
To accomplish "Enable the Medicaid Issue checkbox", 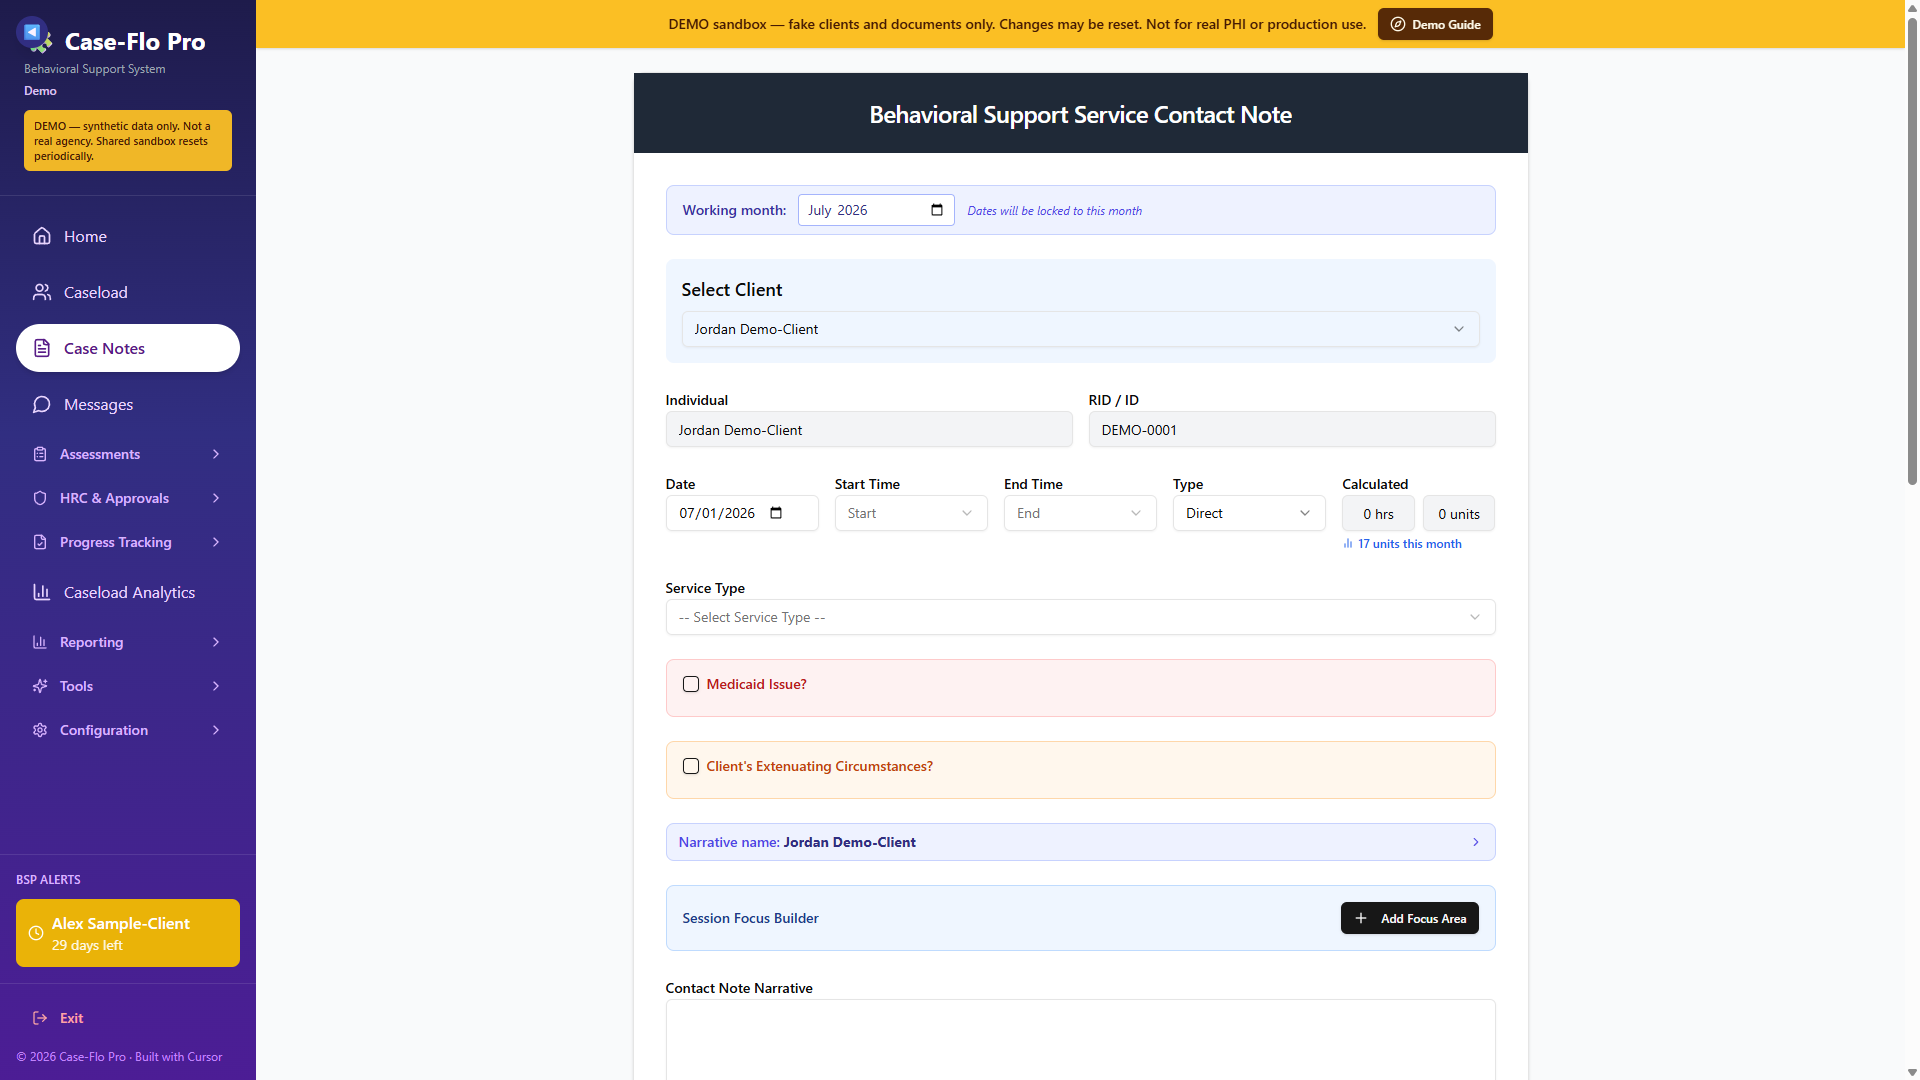I will (691, 684).
